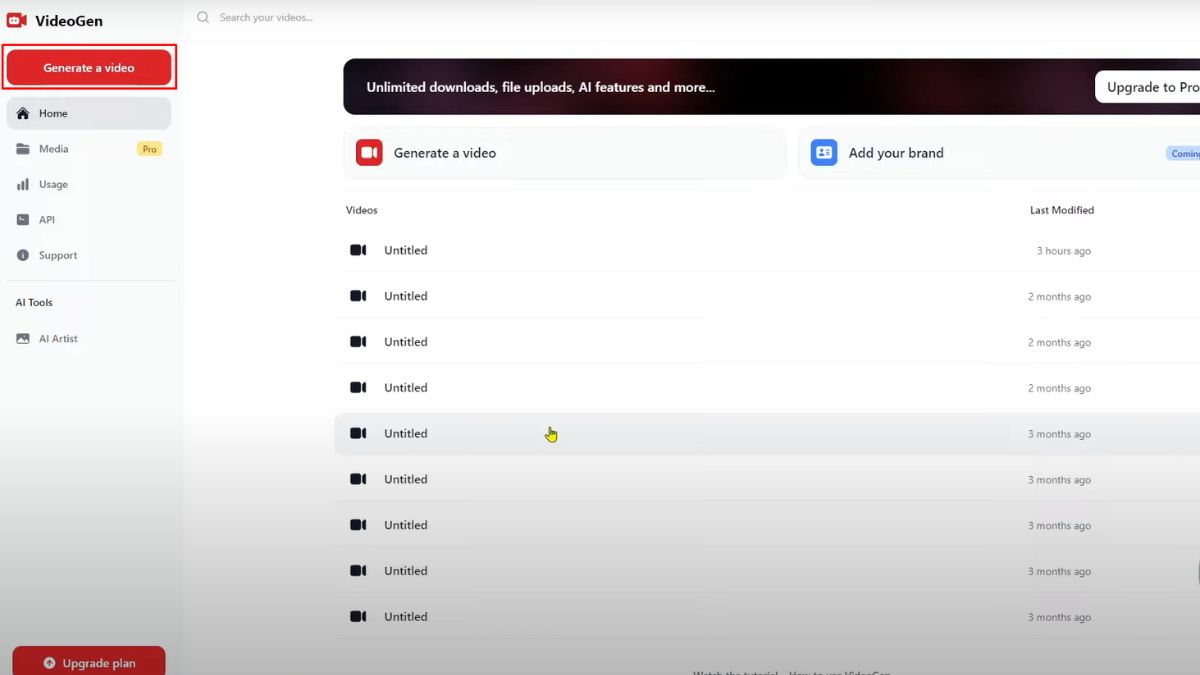Image resolution: width=1200 pixels, height=675 pixels.
Task: Click the Pro badge next to Media
Action: tap(148, 148)
